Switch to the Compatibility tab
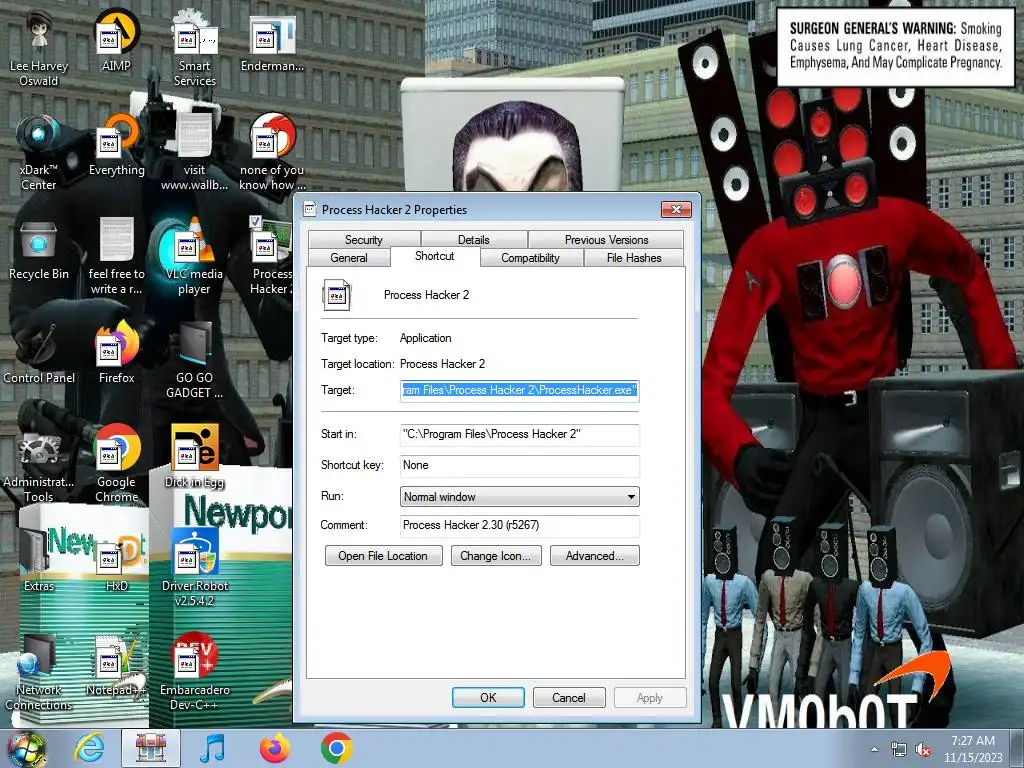The width and height of the screenshot is (1024, 768). pyautogui.click(x=530, y=258)
